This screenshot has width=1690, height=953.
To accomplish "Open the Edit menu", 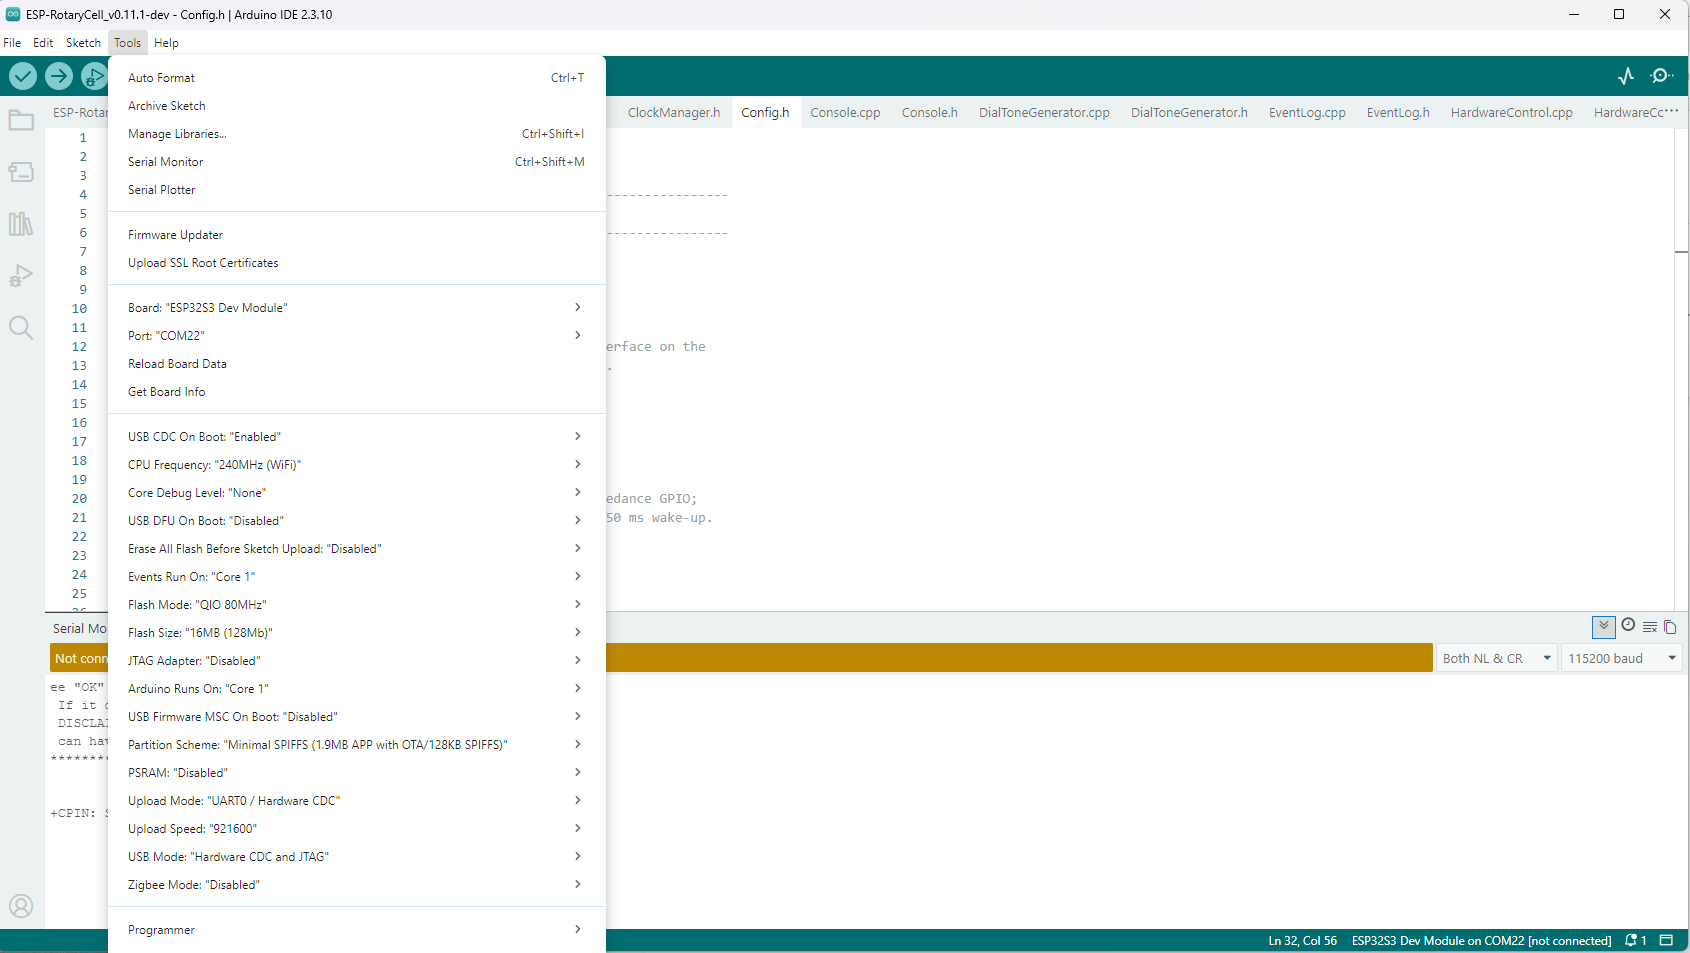I will click(43, 43).
